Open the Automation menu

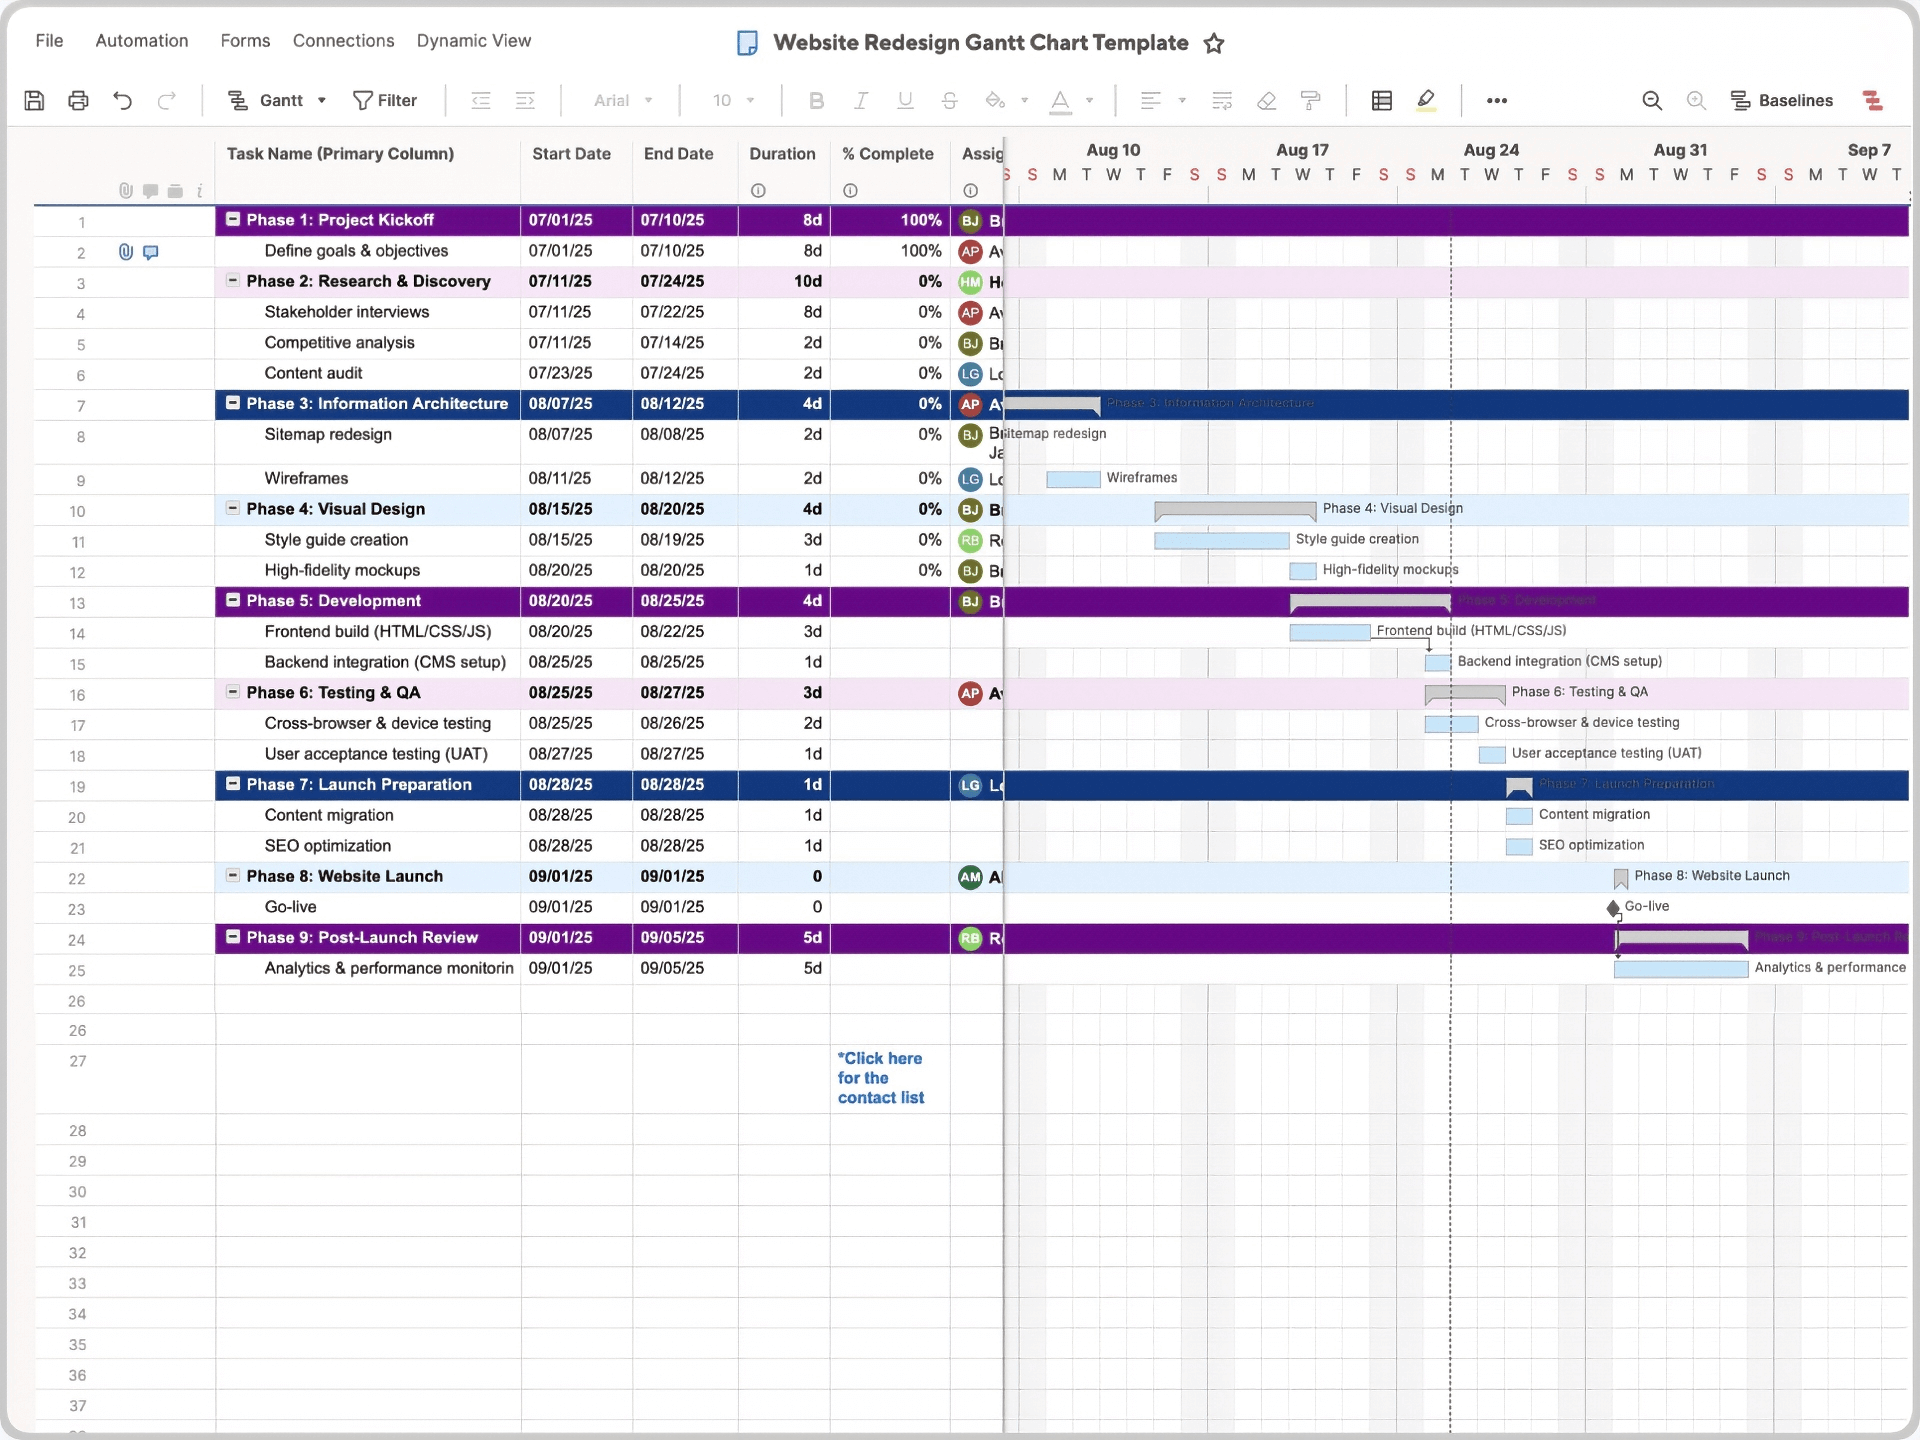coord(141,41)
